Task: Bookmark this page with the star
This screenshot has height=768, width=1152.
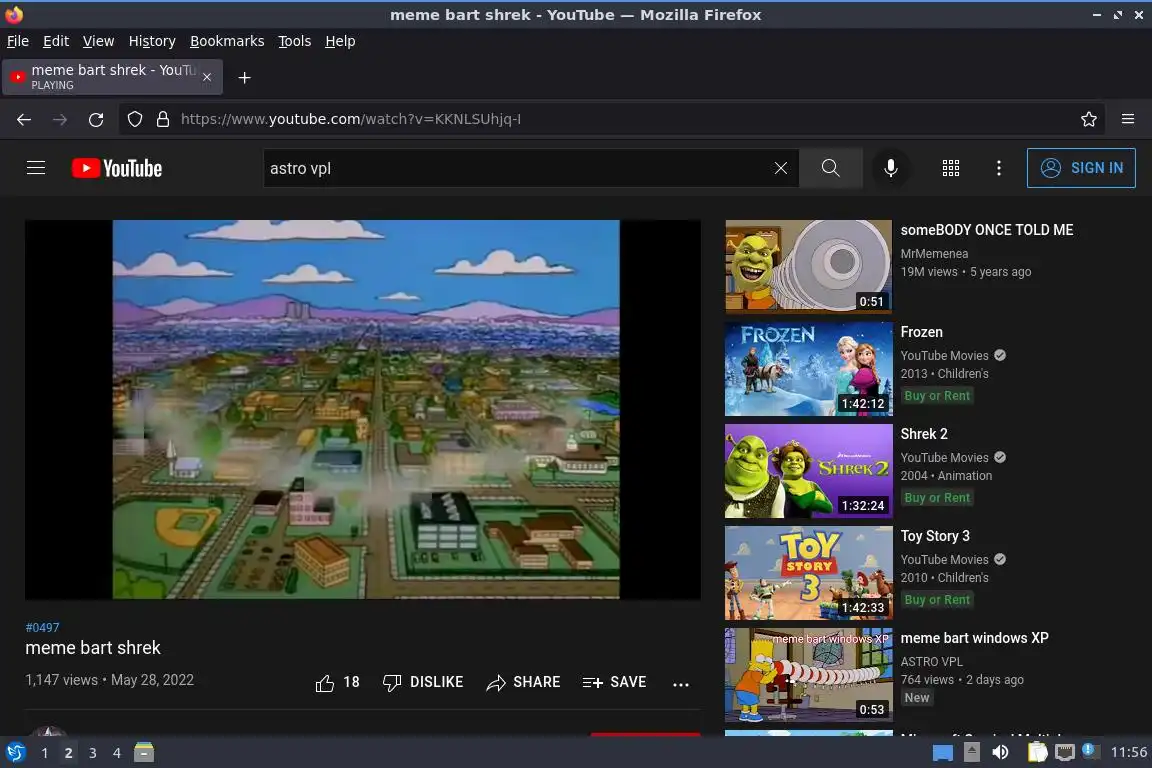Action: tap(1089, 119)
